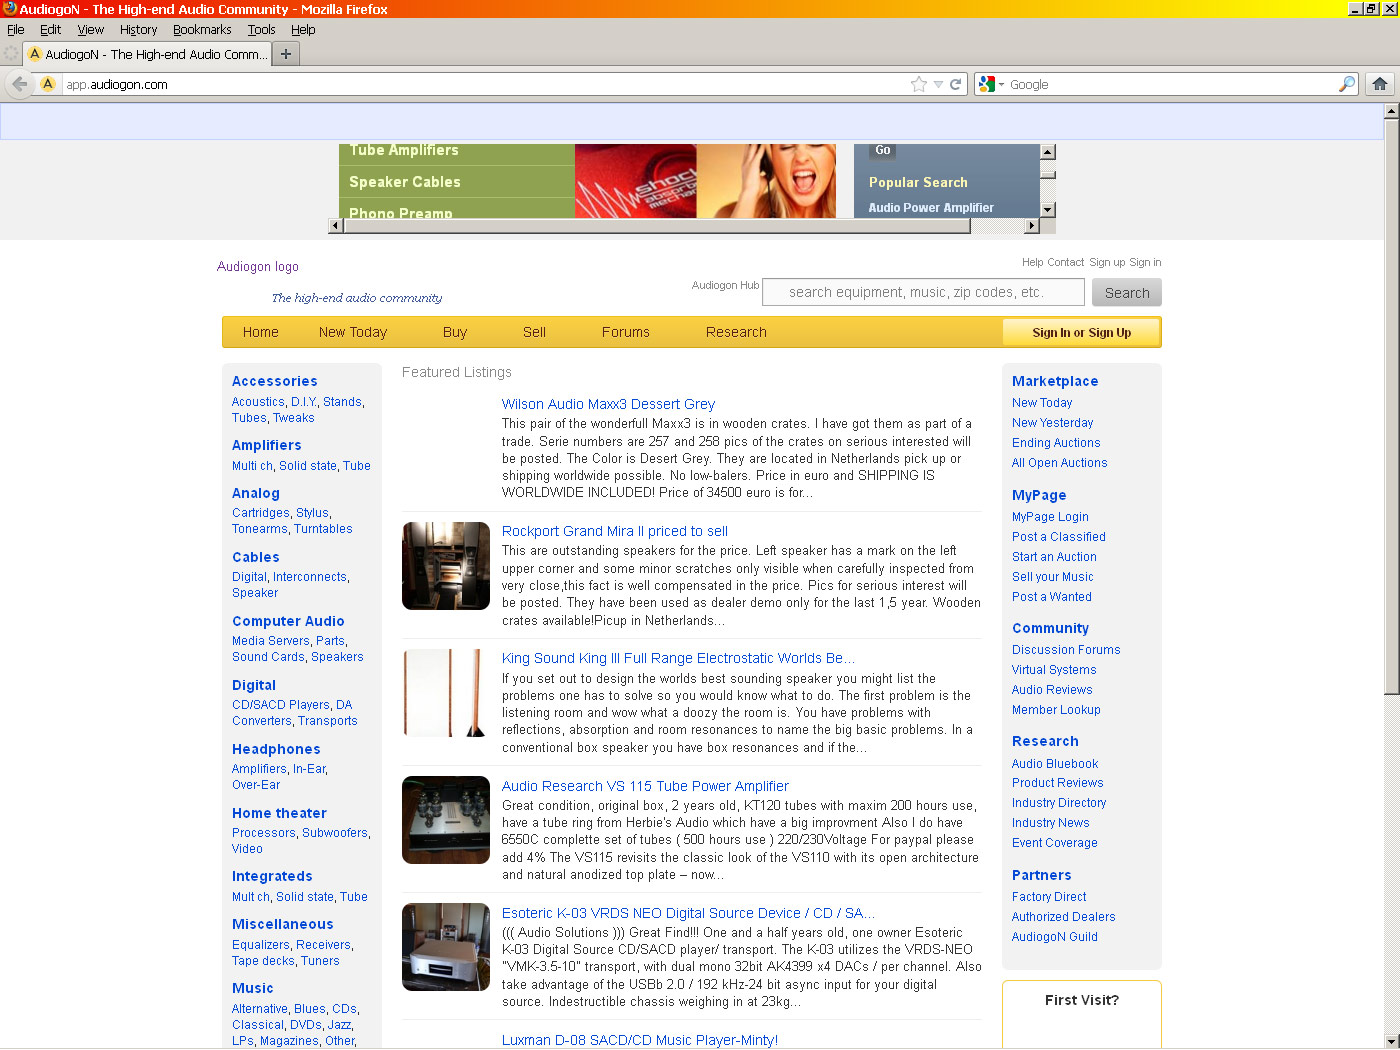Image resolution: width=1400 pixels, height=1050 pixels.
Task: Open the Bookmarks menu
Action: [x=202, y=30]
